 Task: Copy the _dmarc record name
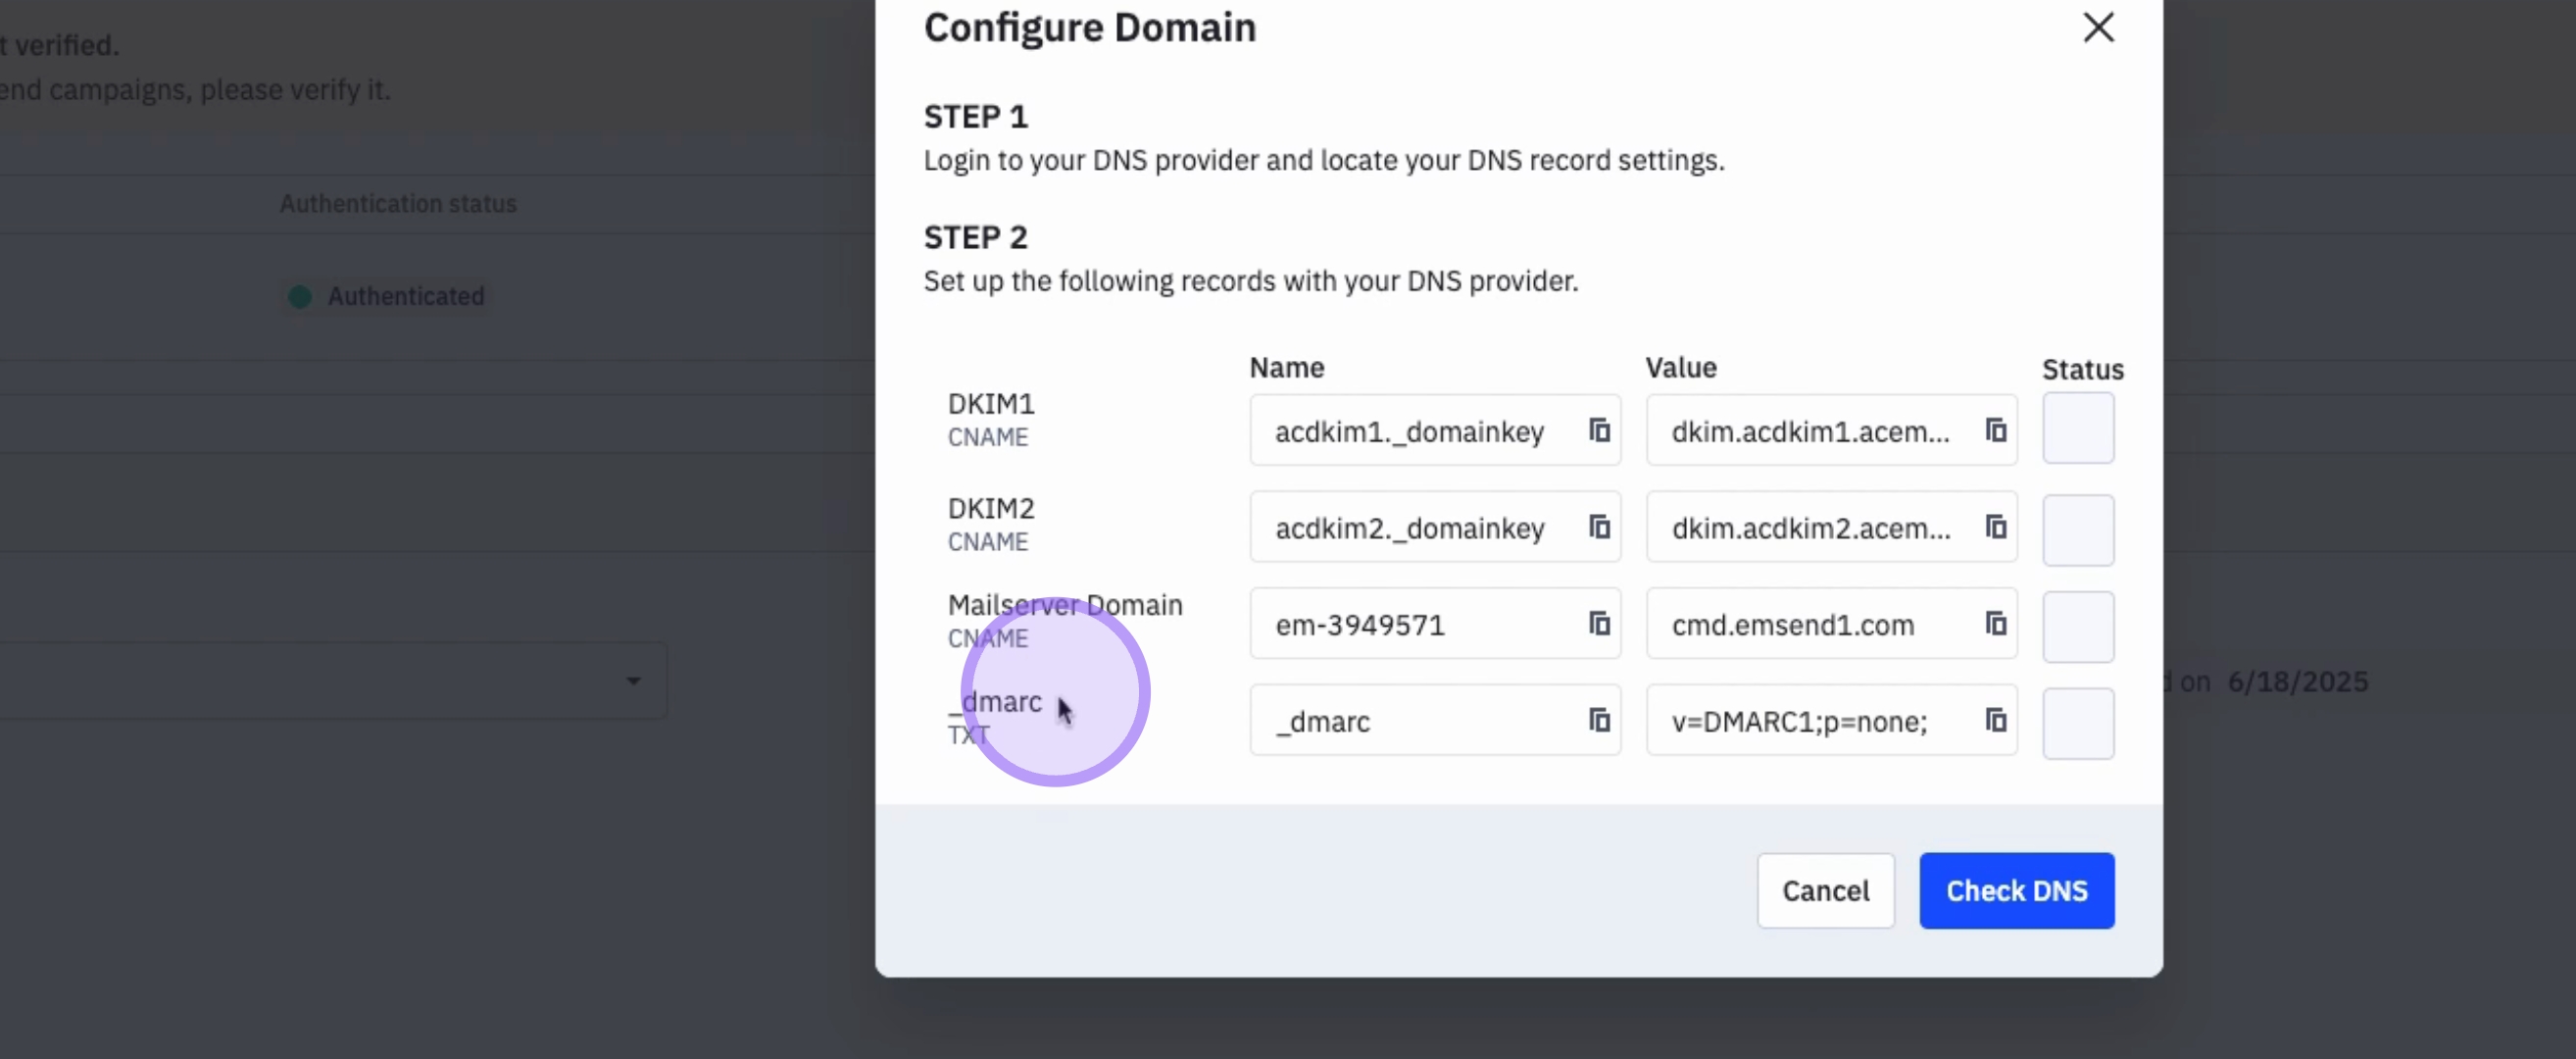coord(1599,720)
